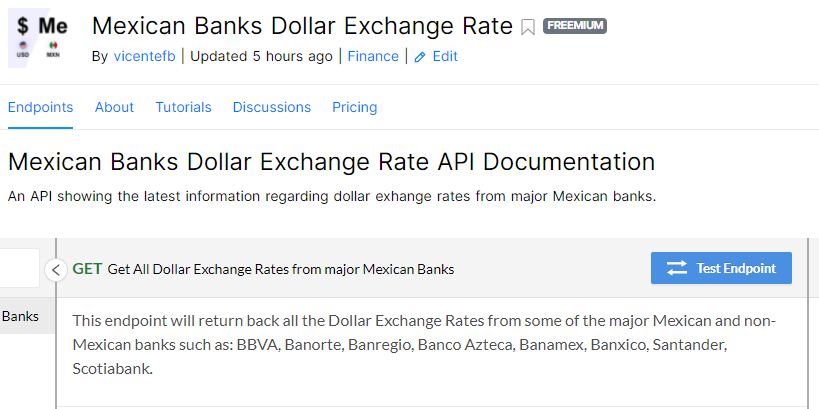This screenshot has width=819, height=409.
Task: Select the Banks endpoint in the sidebar
Action: [20, 316]
